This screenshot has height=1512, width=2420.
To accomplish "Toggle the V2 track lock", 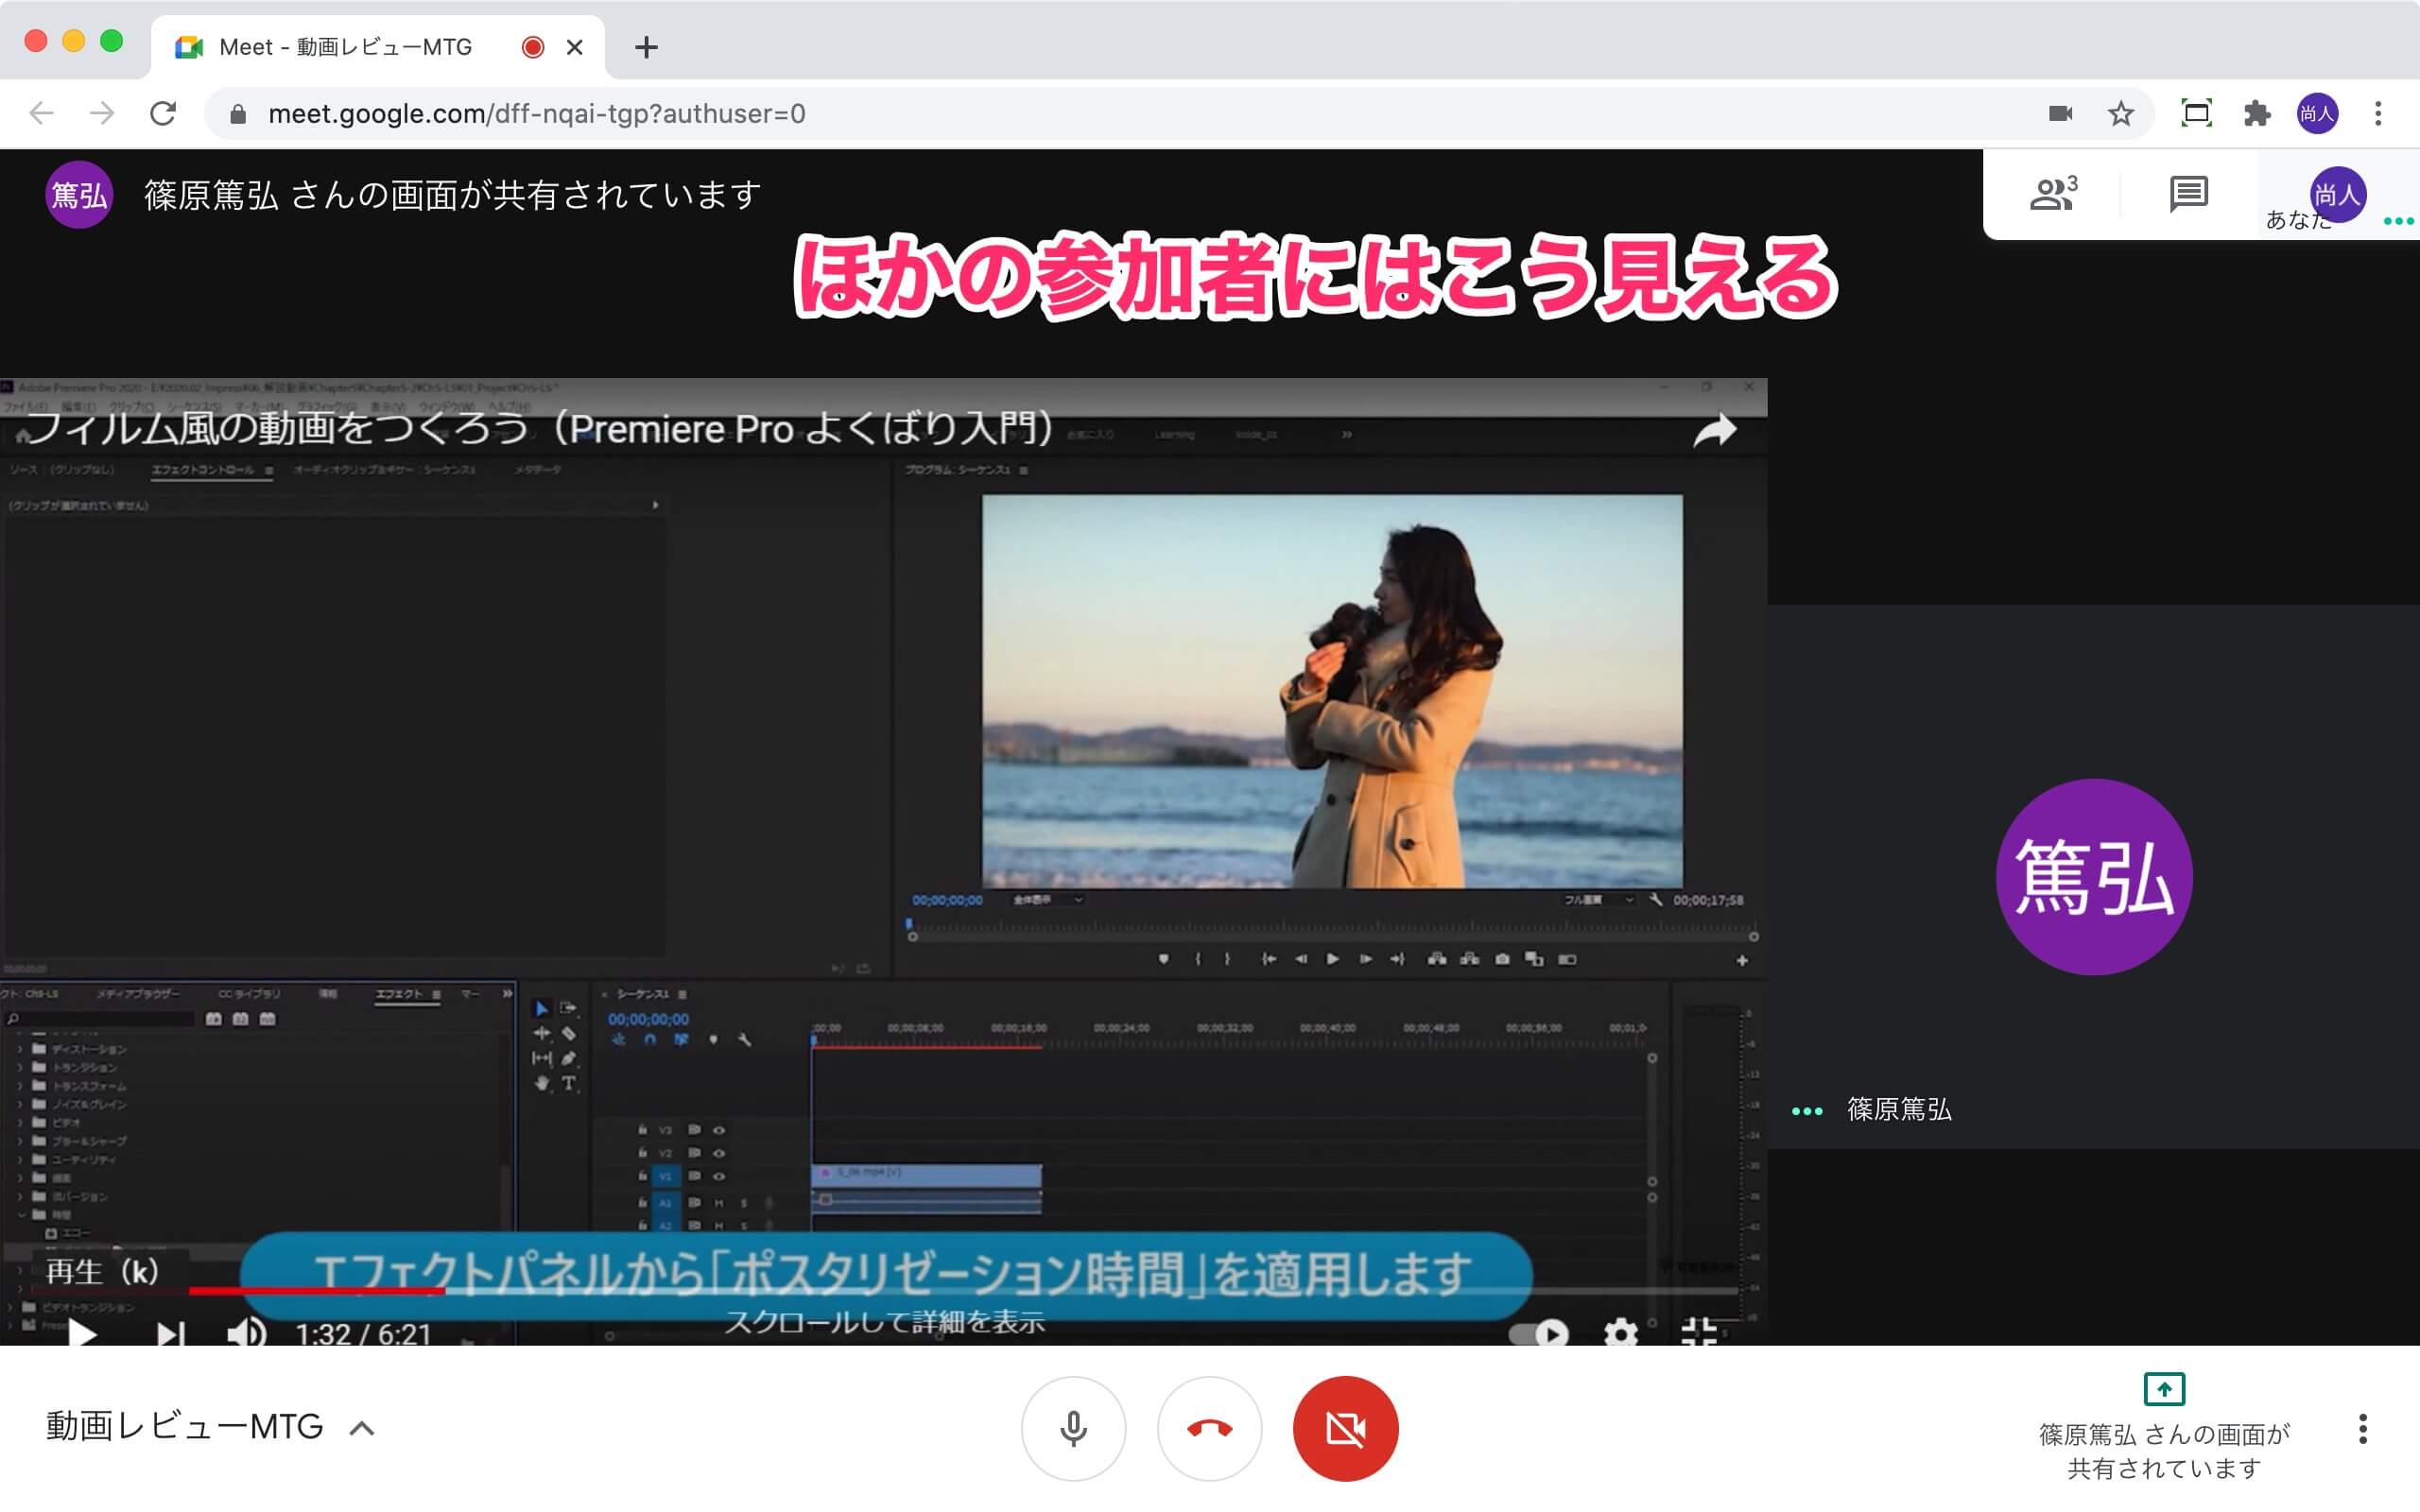I will [x=642, y=1153].
